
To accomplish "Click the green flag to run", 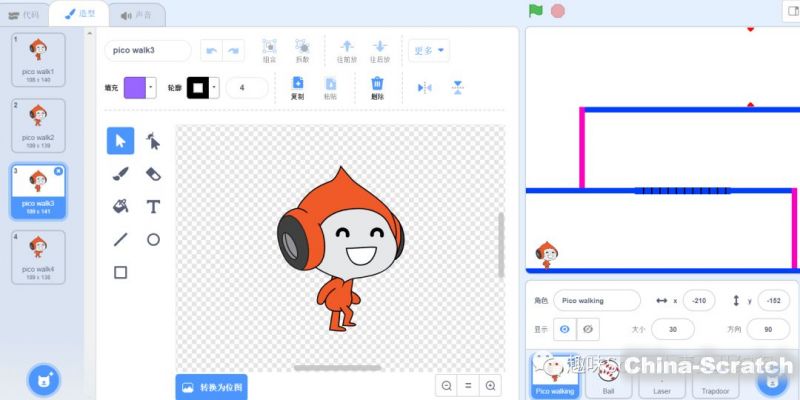I will [536, 11].
